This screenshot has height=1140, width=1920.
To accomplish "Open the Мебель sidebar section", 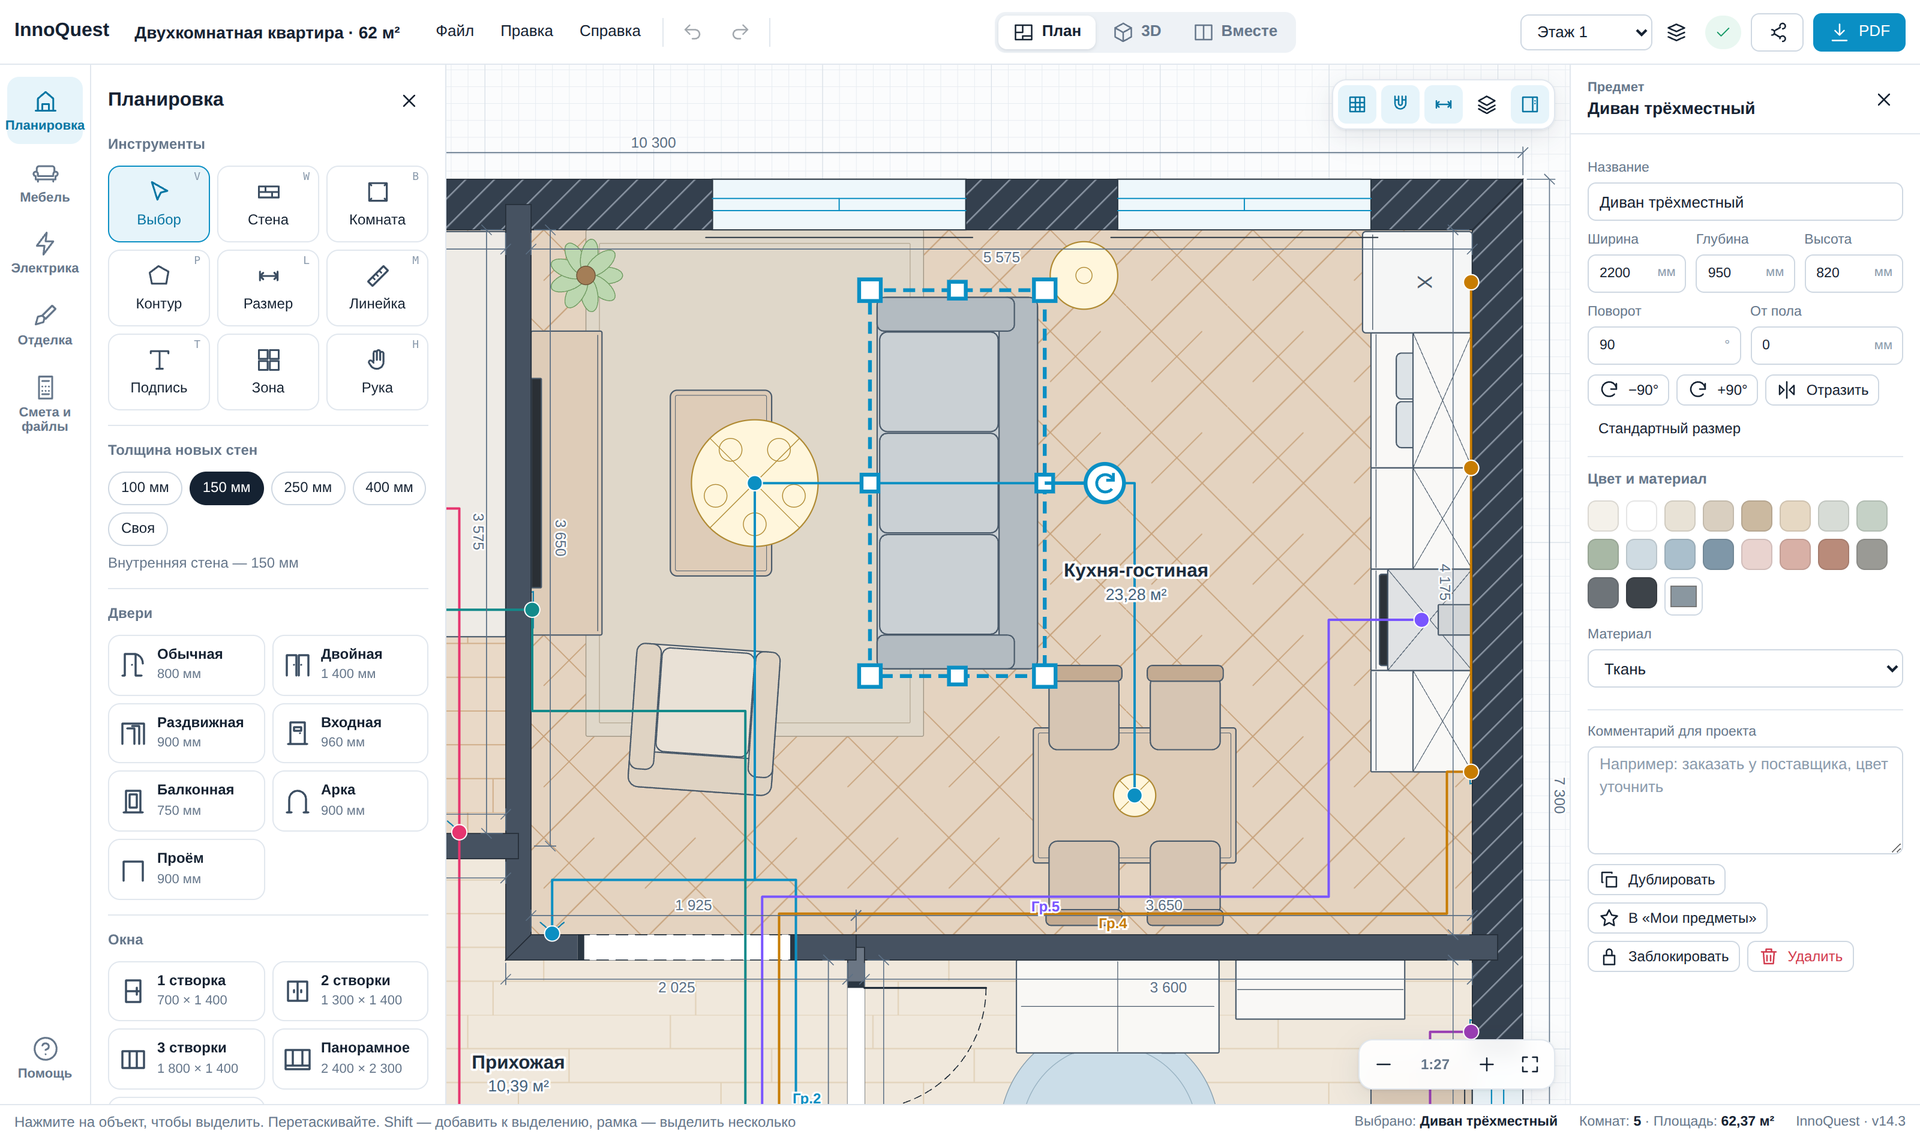I will tap(45, 183).
